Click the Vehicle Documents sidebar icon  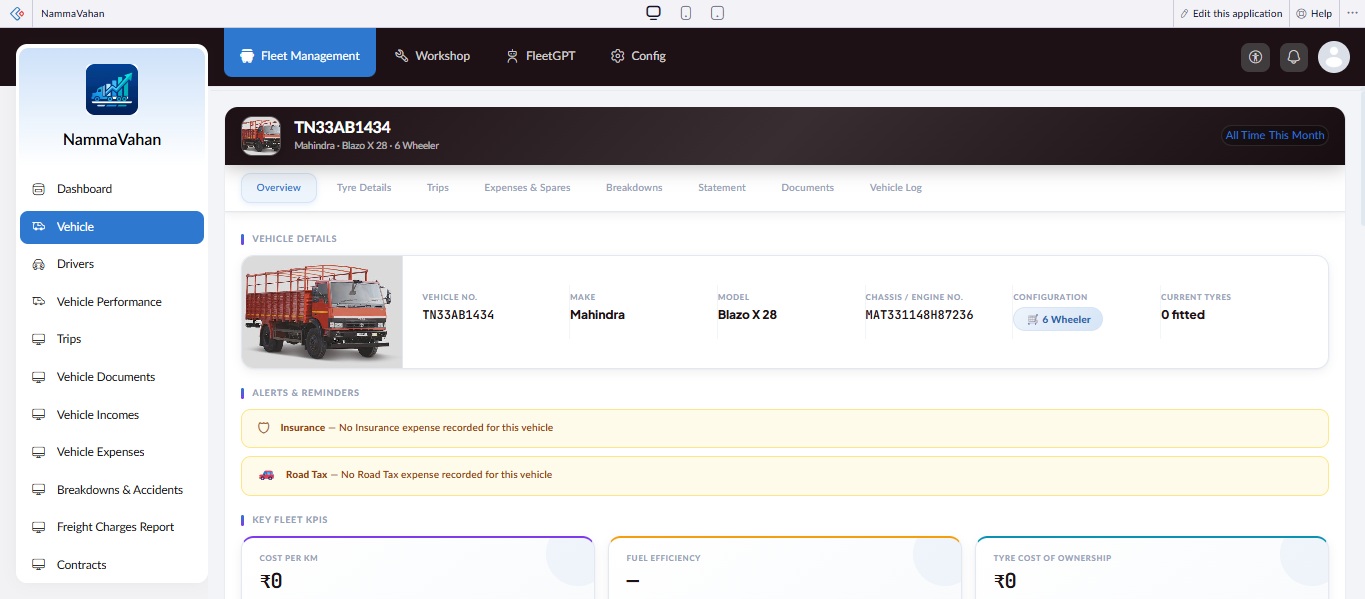pos(39,377)
